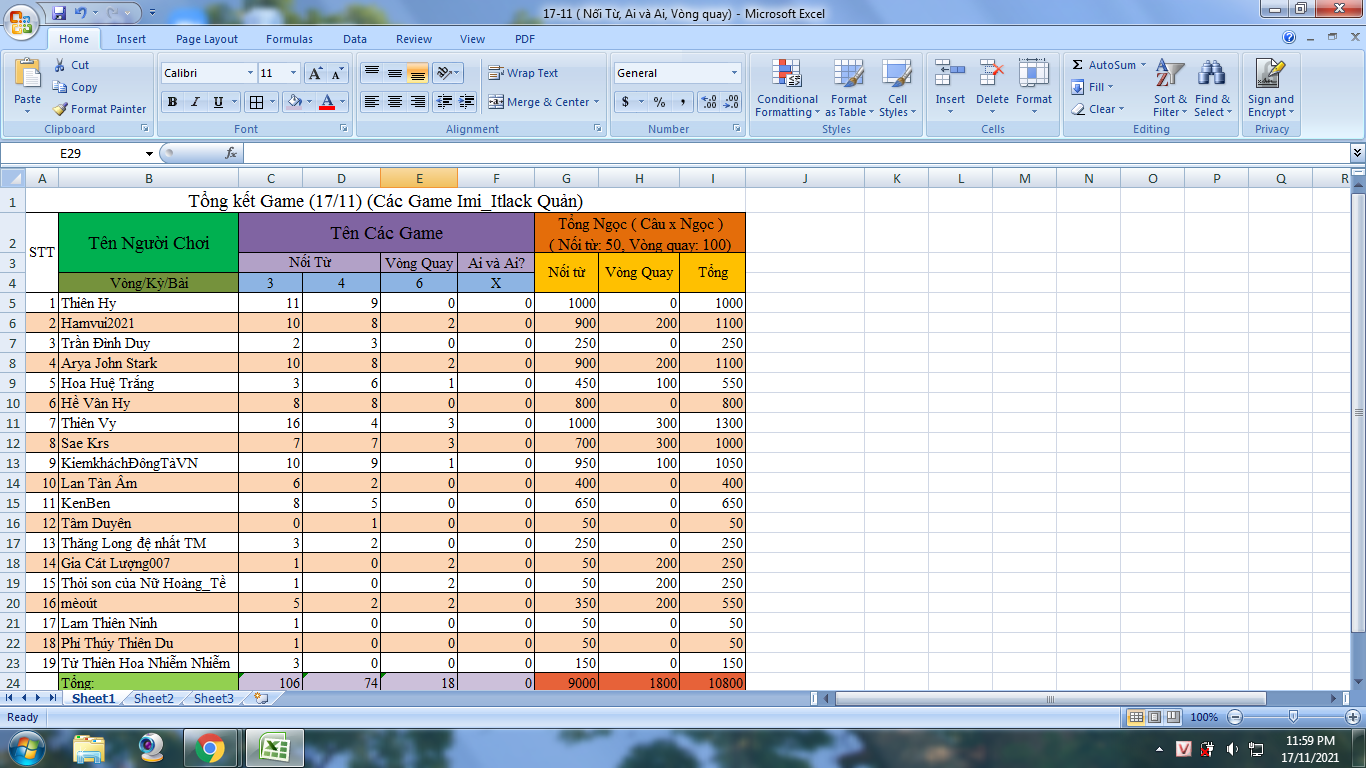Image resolution: width=1366 pixels, height=768 pixels.
Task: Click the Format Painter icon
Action: click(x=61, y=109)
